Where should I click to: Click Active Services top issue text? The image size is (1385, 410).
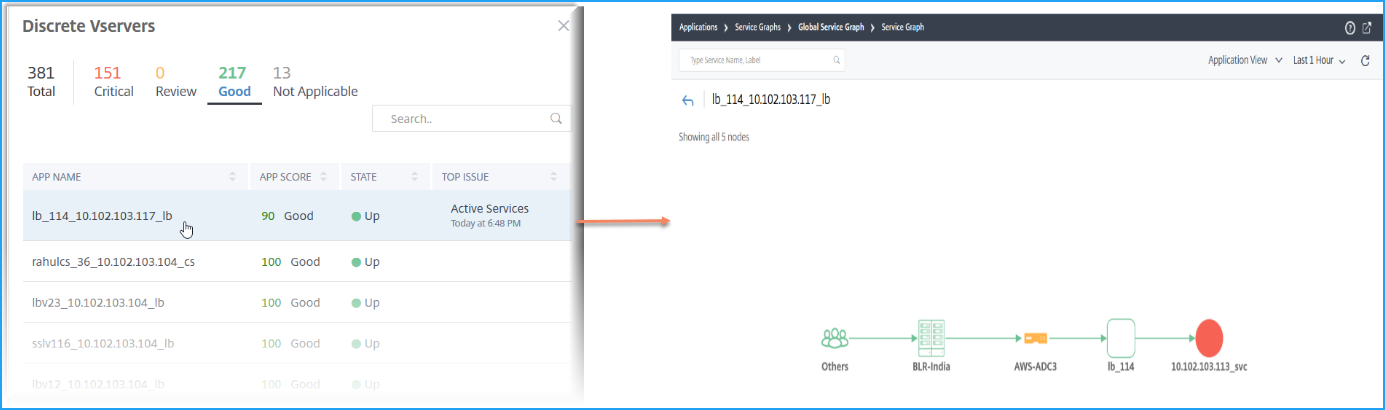click(490, 208)
